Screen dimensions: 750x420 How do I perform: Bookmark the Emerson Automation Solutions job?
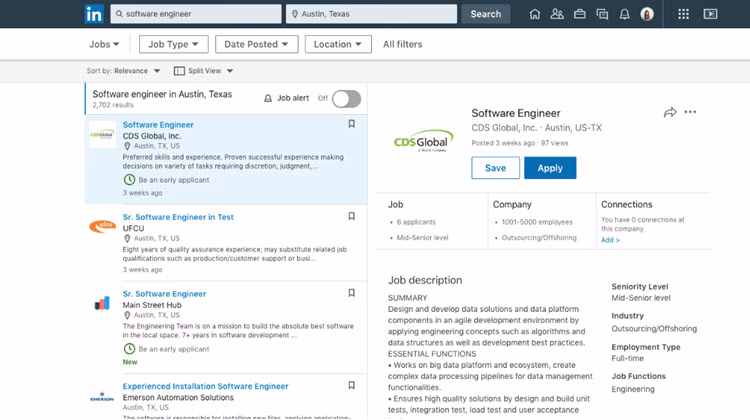352,385
